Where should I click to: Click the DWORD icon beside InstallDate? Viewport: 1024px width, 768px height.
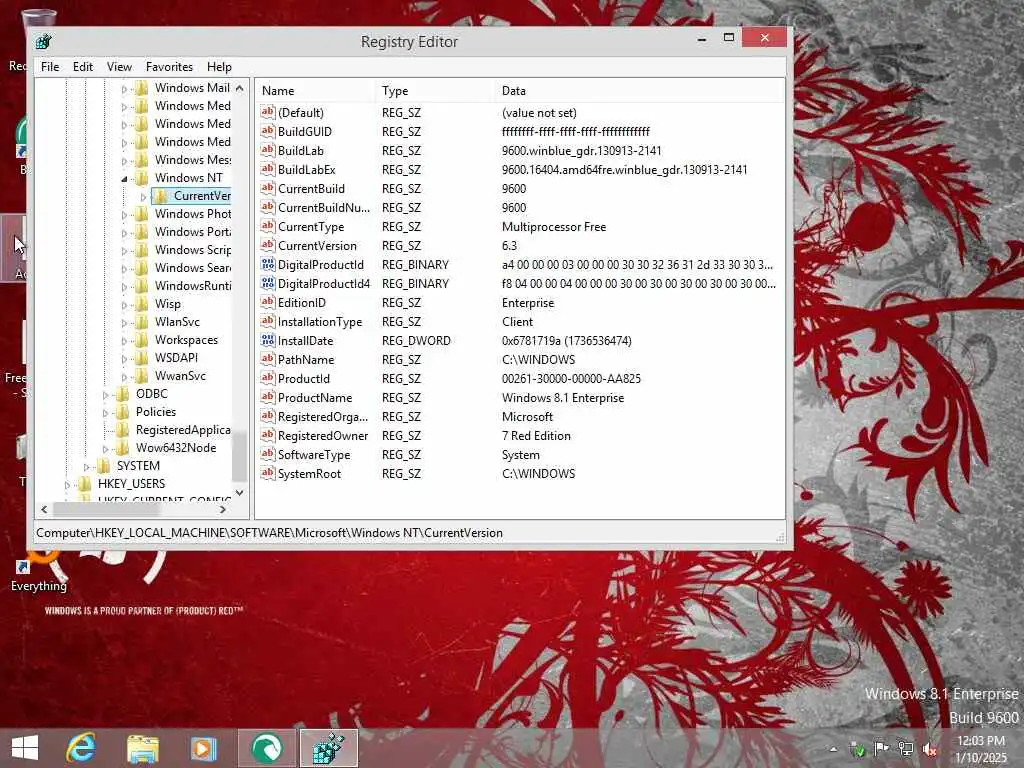pyautogui.click(x=268, y=340)
